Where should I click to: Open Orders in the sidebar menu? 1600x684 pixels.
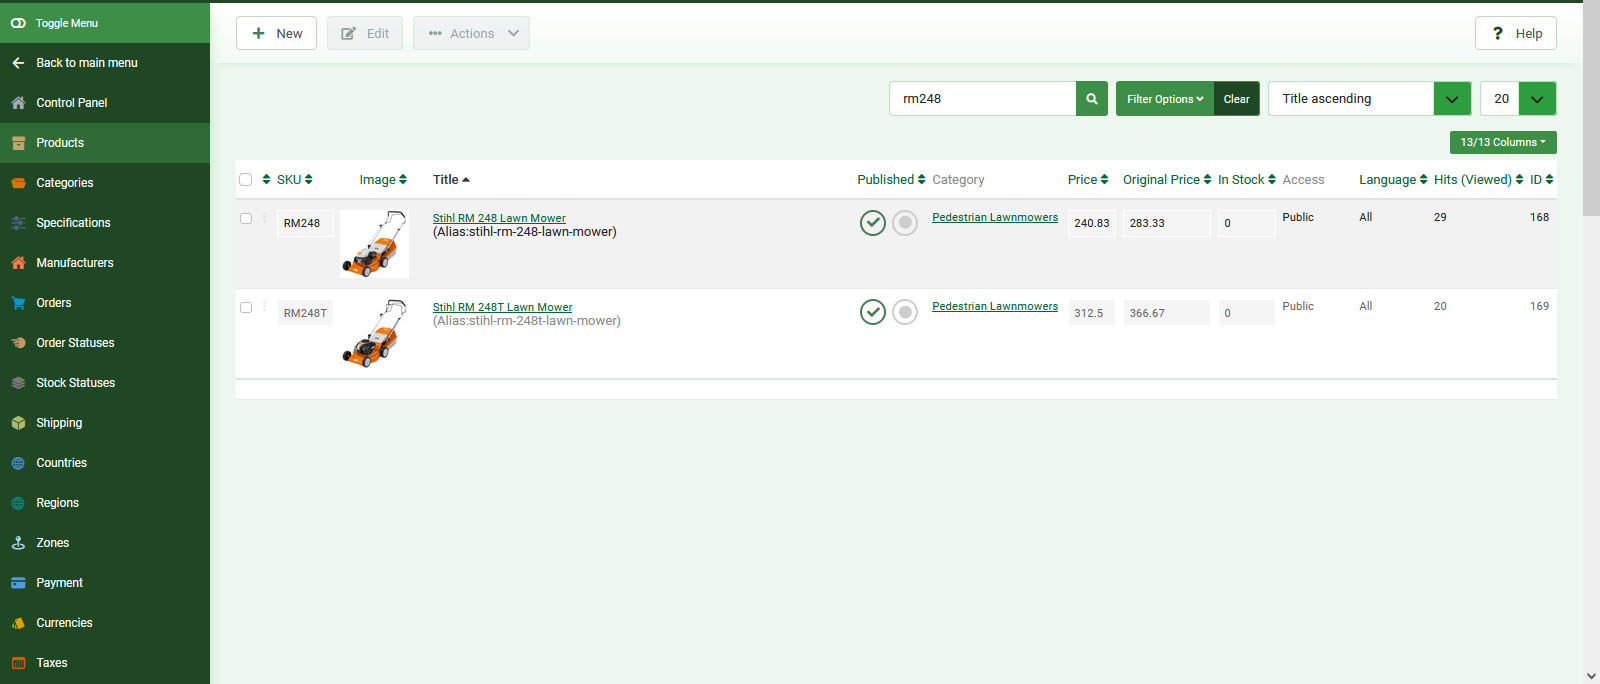coord(105,303)
